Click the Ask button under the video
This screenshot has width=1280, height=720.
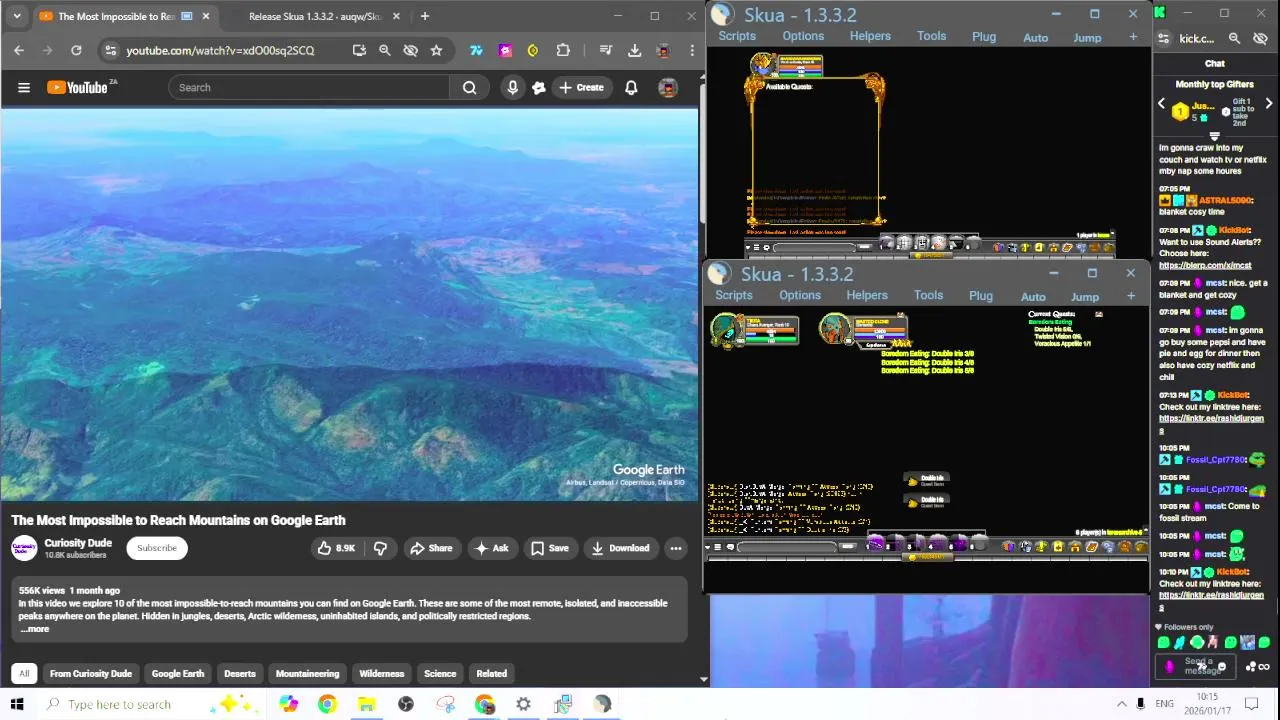click(x=492, y=548)
